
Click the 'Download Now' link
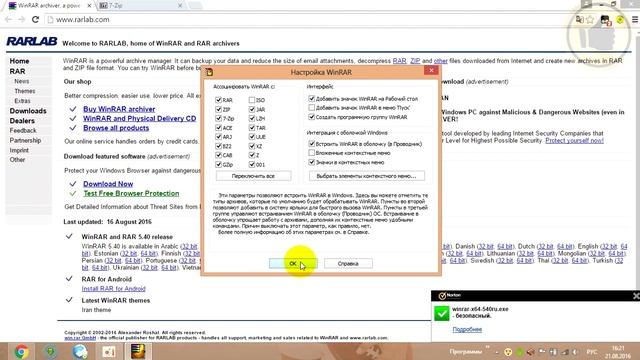point(108,184)
